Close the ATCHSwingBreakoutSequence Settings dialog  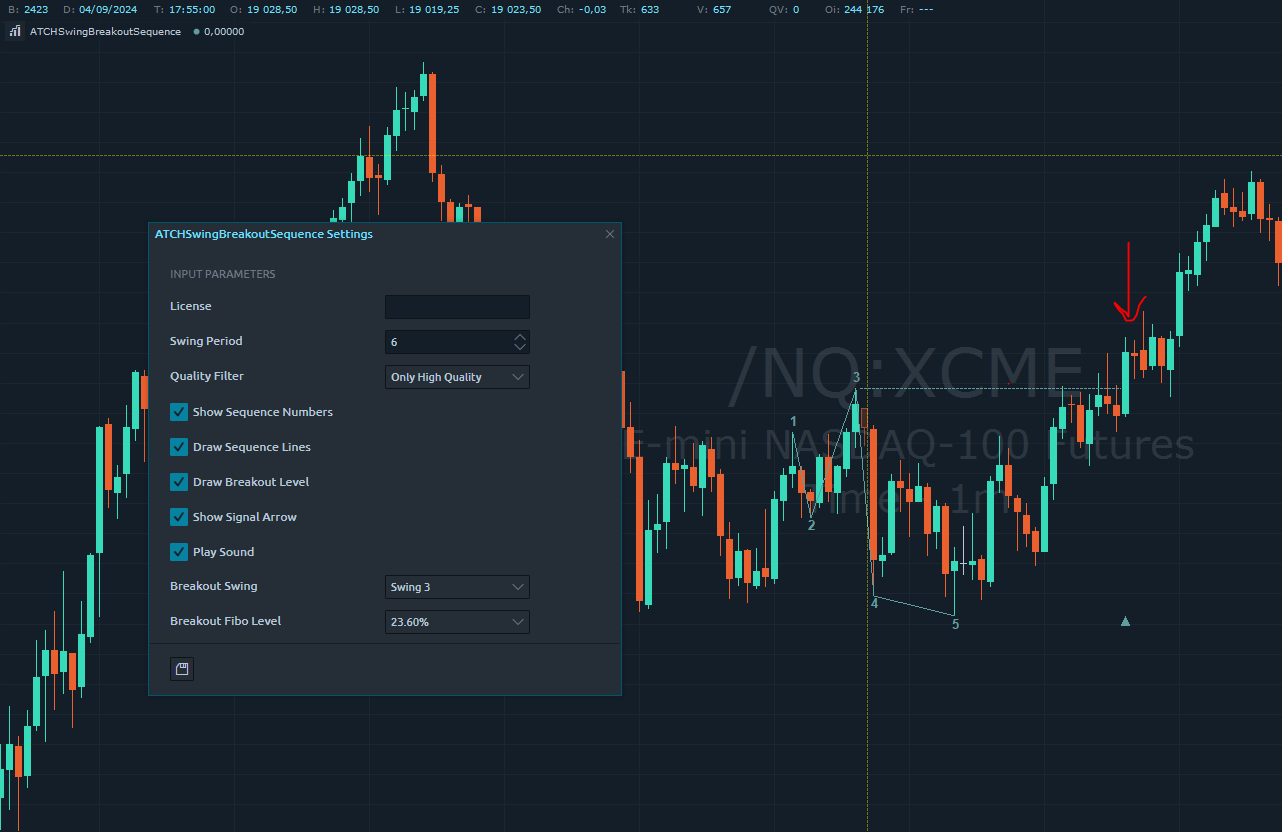click(610, 234)
